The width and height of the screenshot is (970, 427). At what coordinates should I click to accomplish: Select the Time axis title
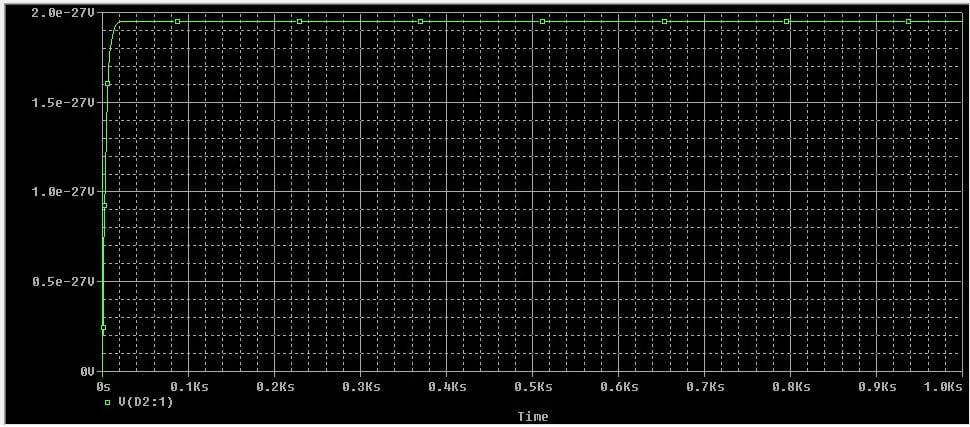(533, 416)
